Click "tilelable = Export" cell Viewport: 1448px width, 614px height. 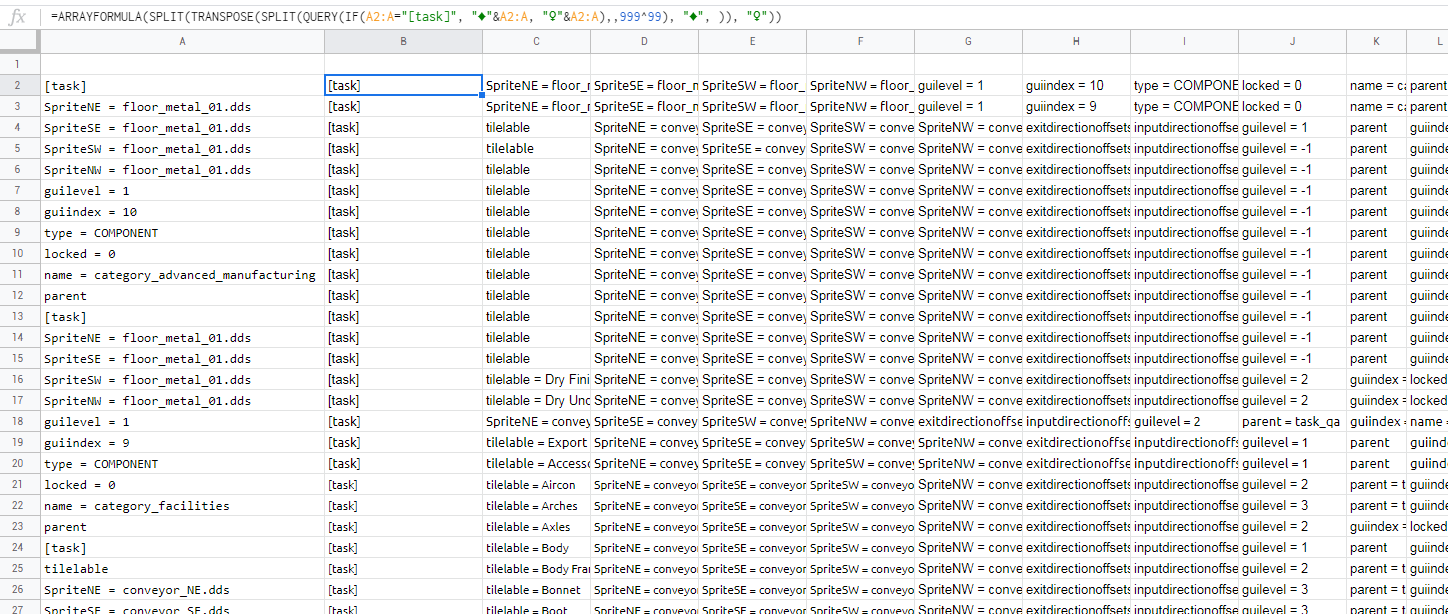click(536, 442)
